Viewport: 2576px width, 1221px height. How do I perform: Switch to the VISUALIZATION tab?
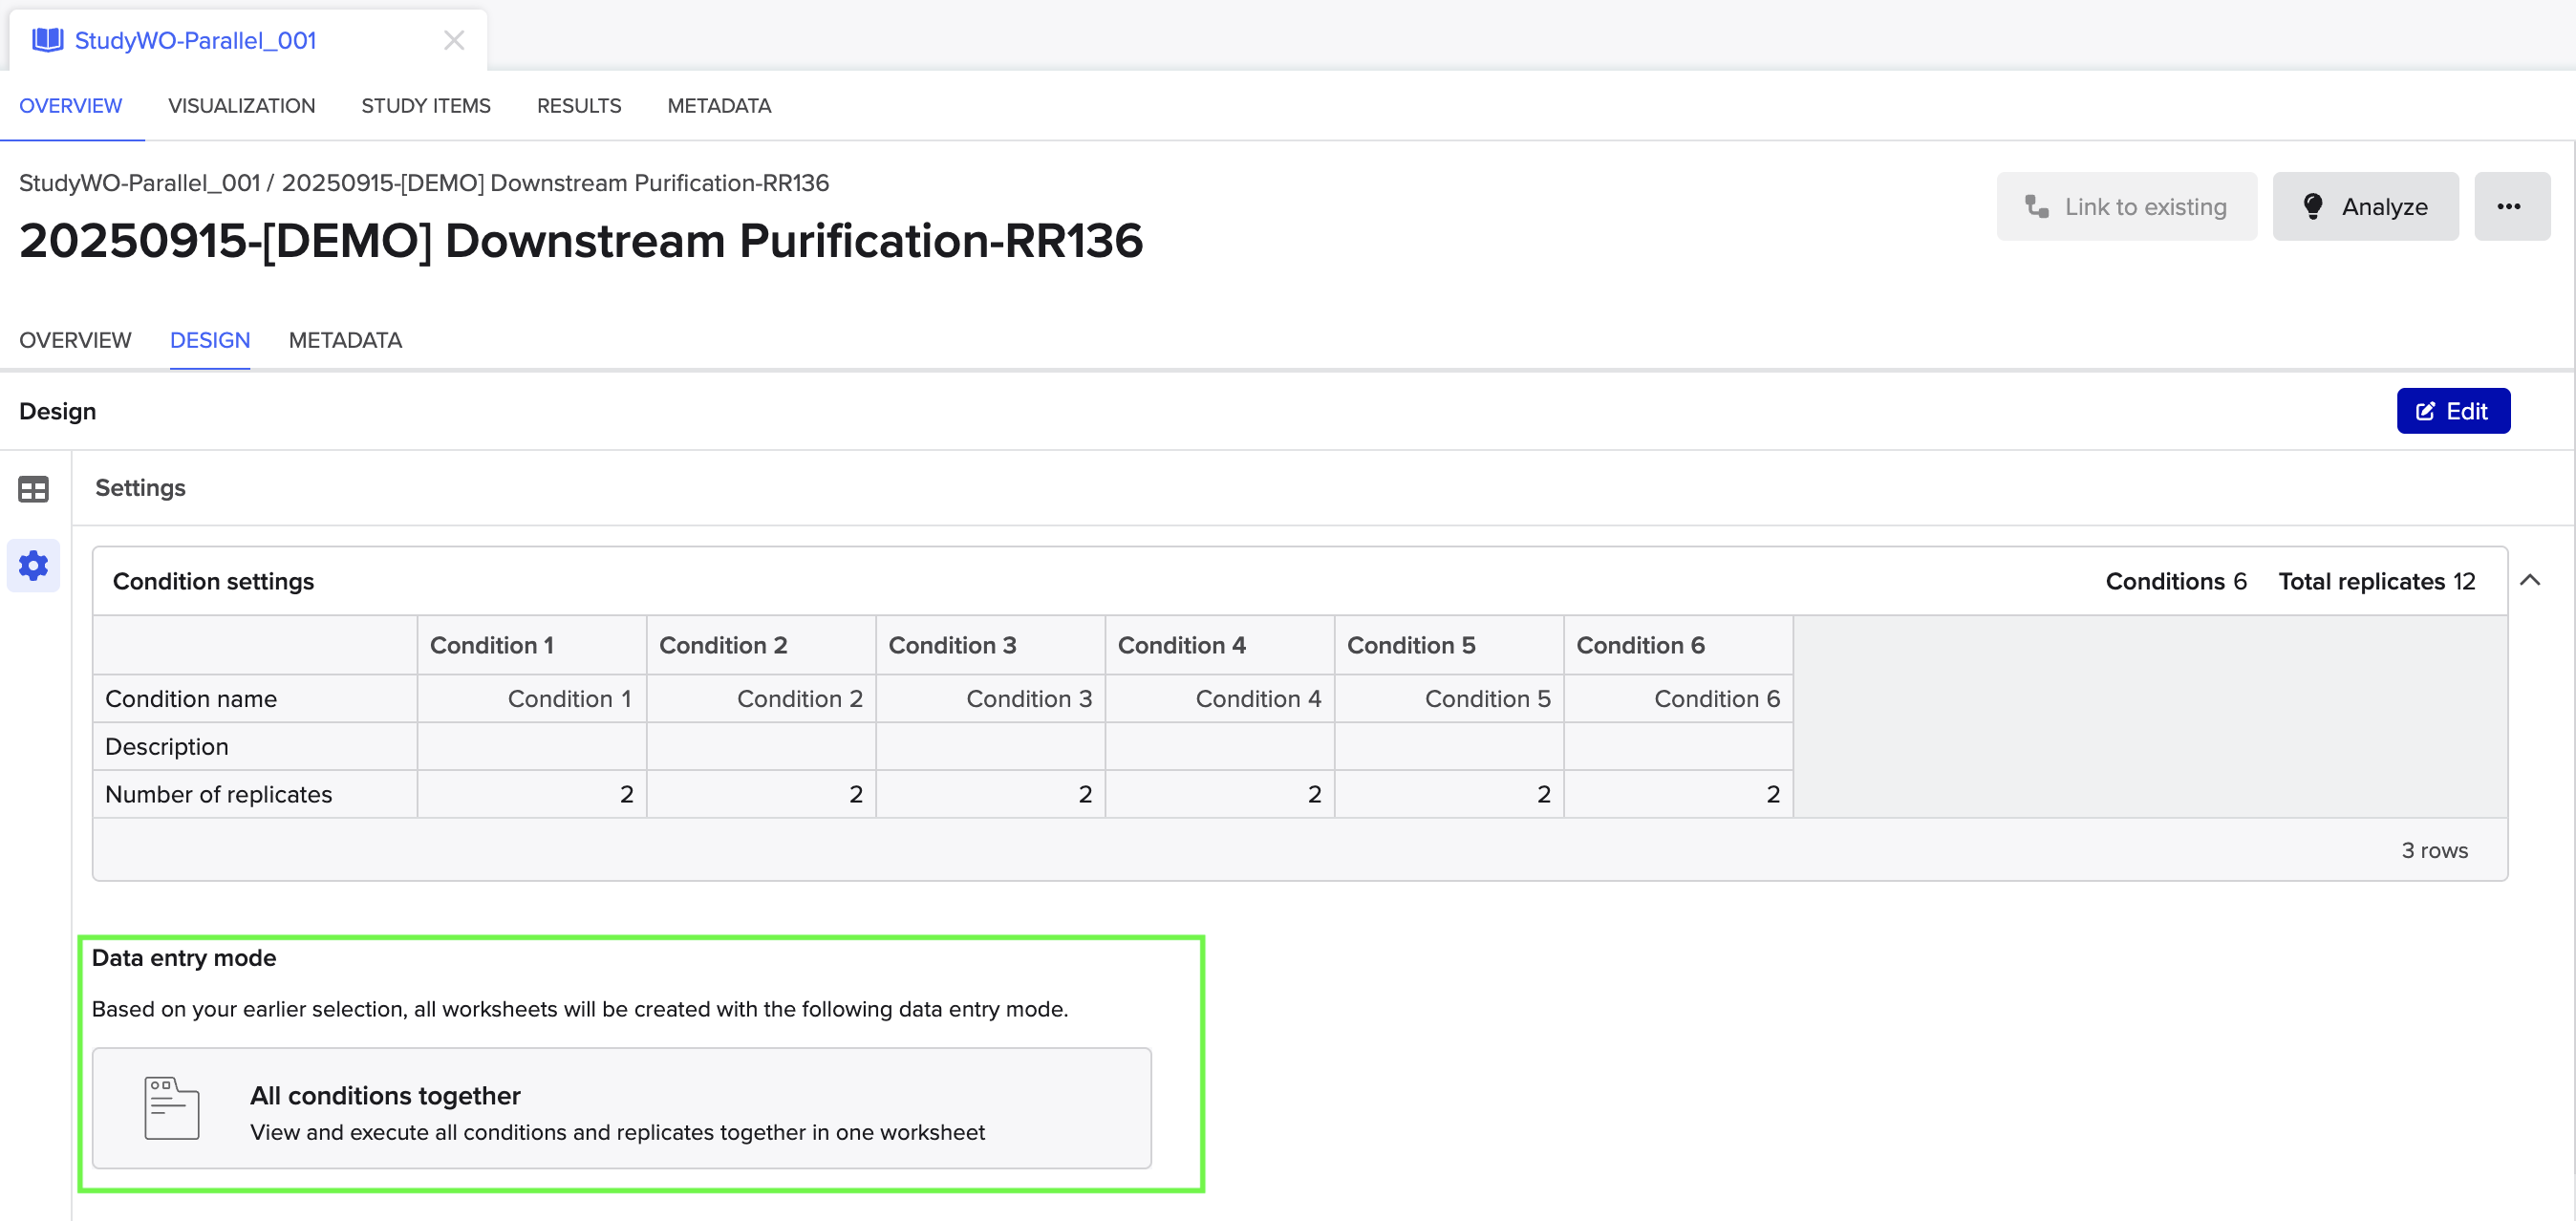241,106
